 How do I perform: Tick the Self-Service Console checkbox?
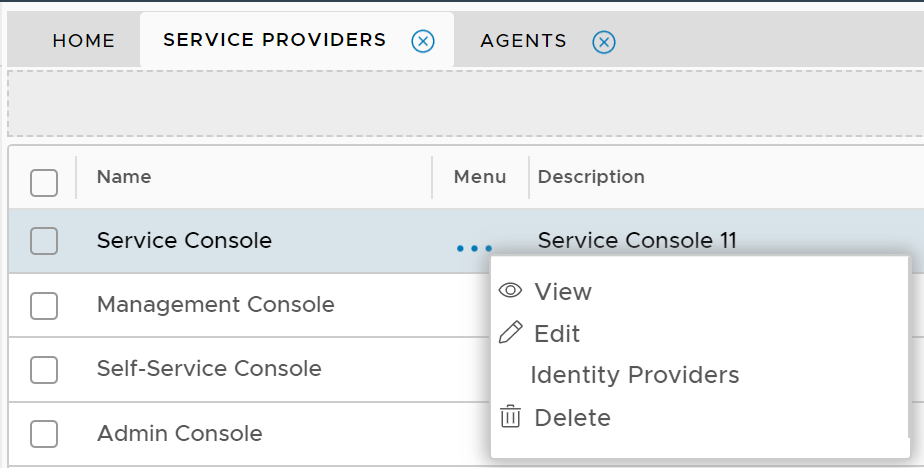click(x=44, y=369)
